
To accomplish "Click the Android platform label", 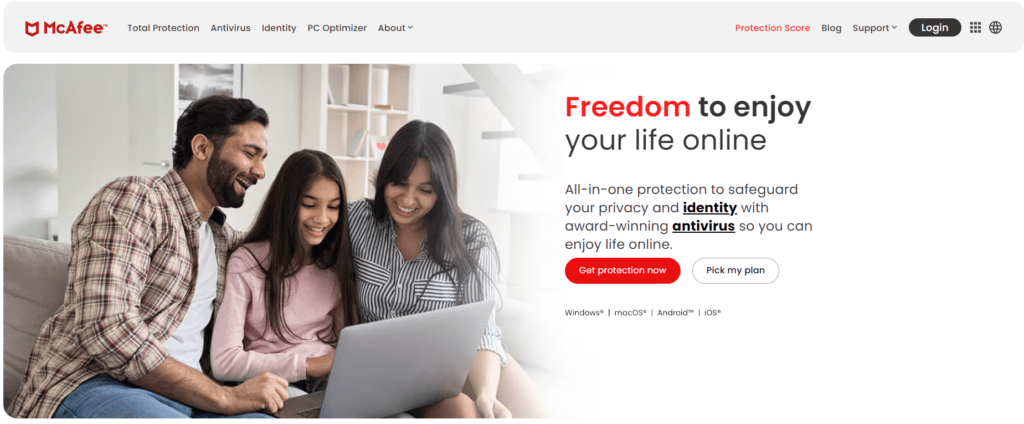I will [676, 313].
